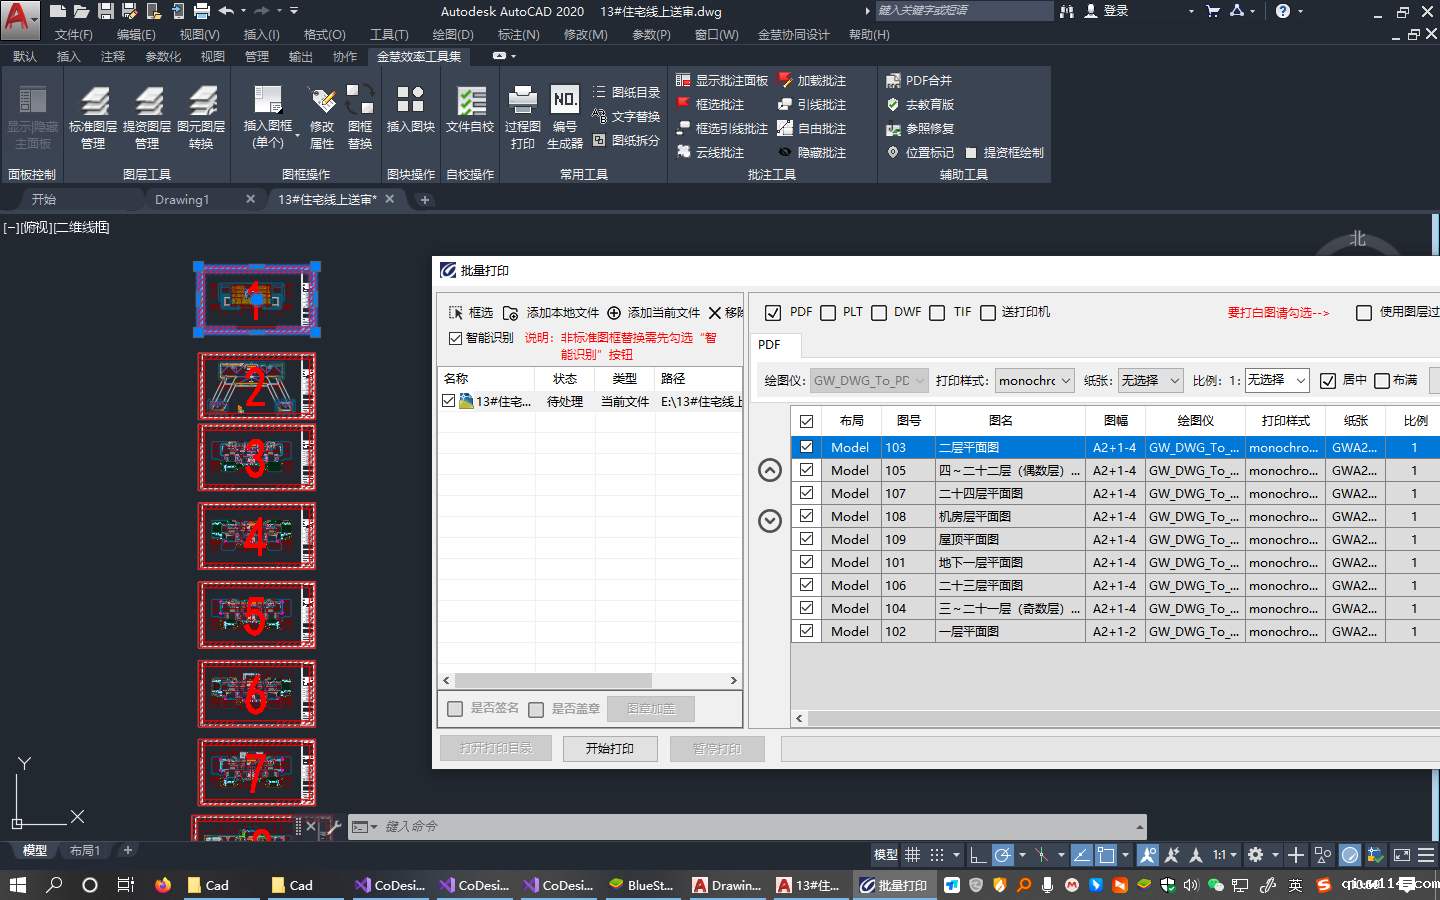Open the 比例 scale dropdown

pos(1276,381)
